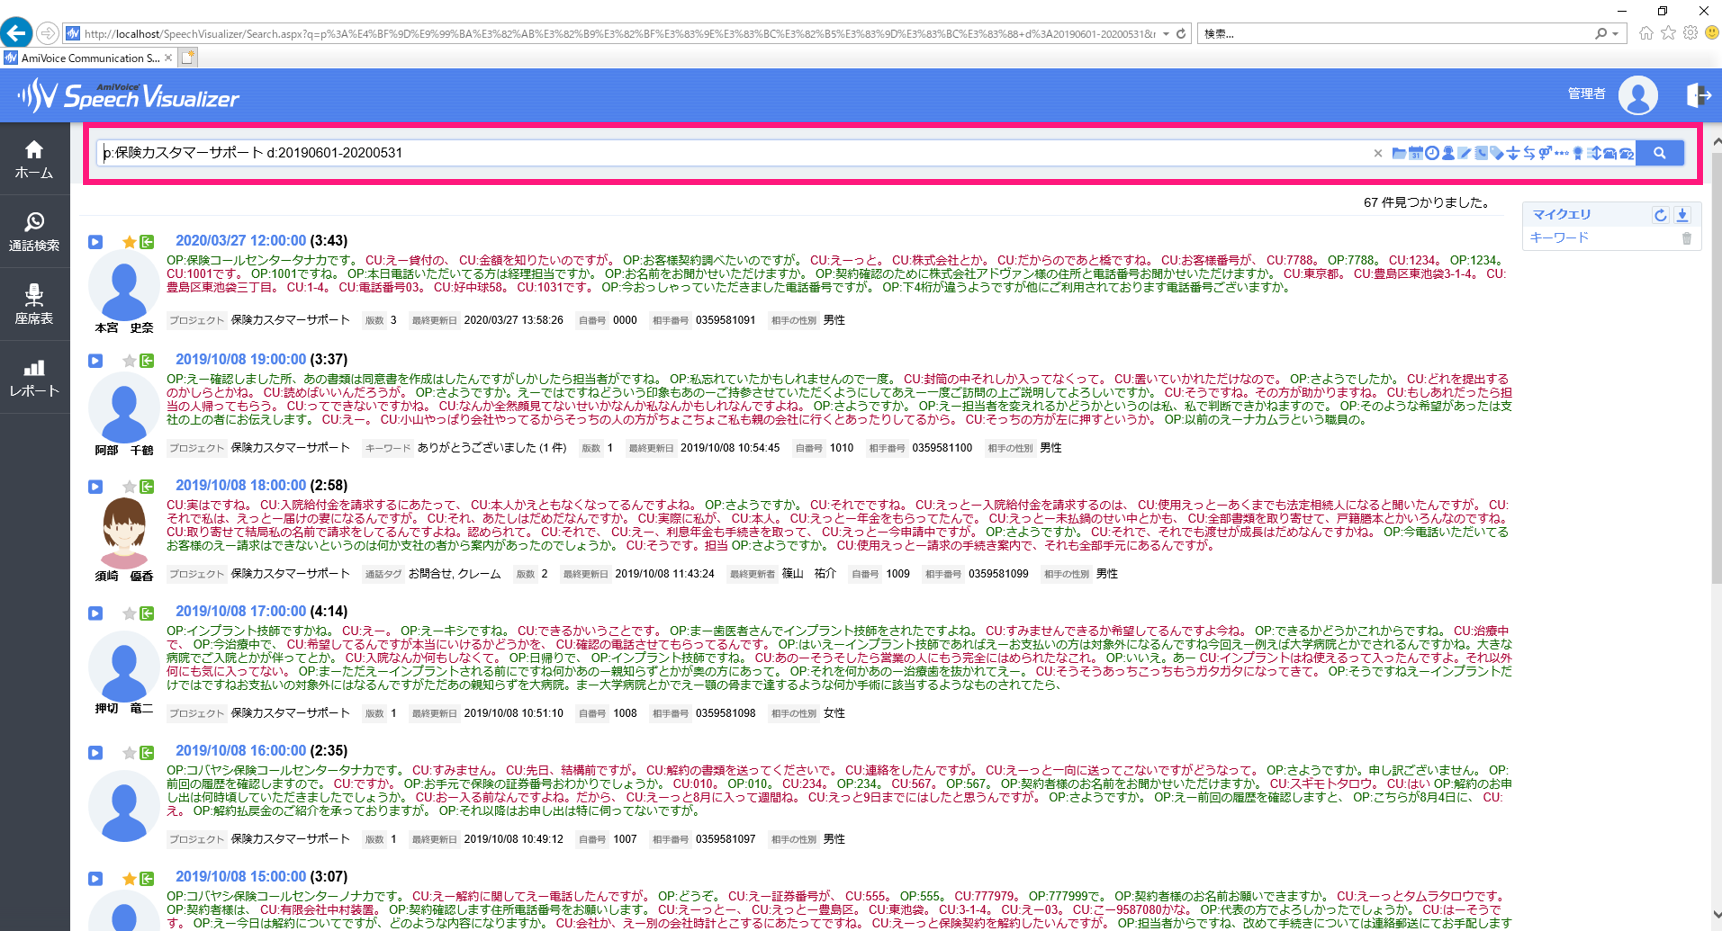
Task: Open the phone book filter icon
Action: click(1481, 153)
